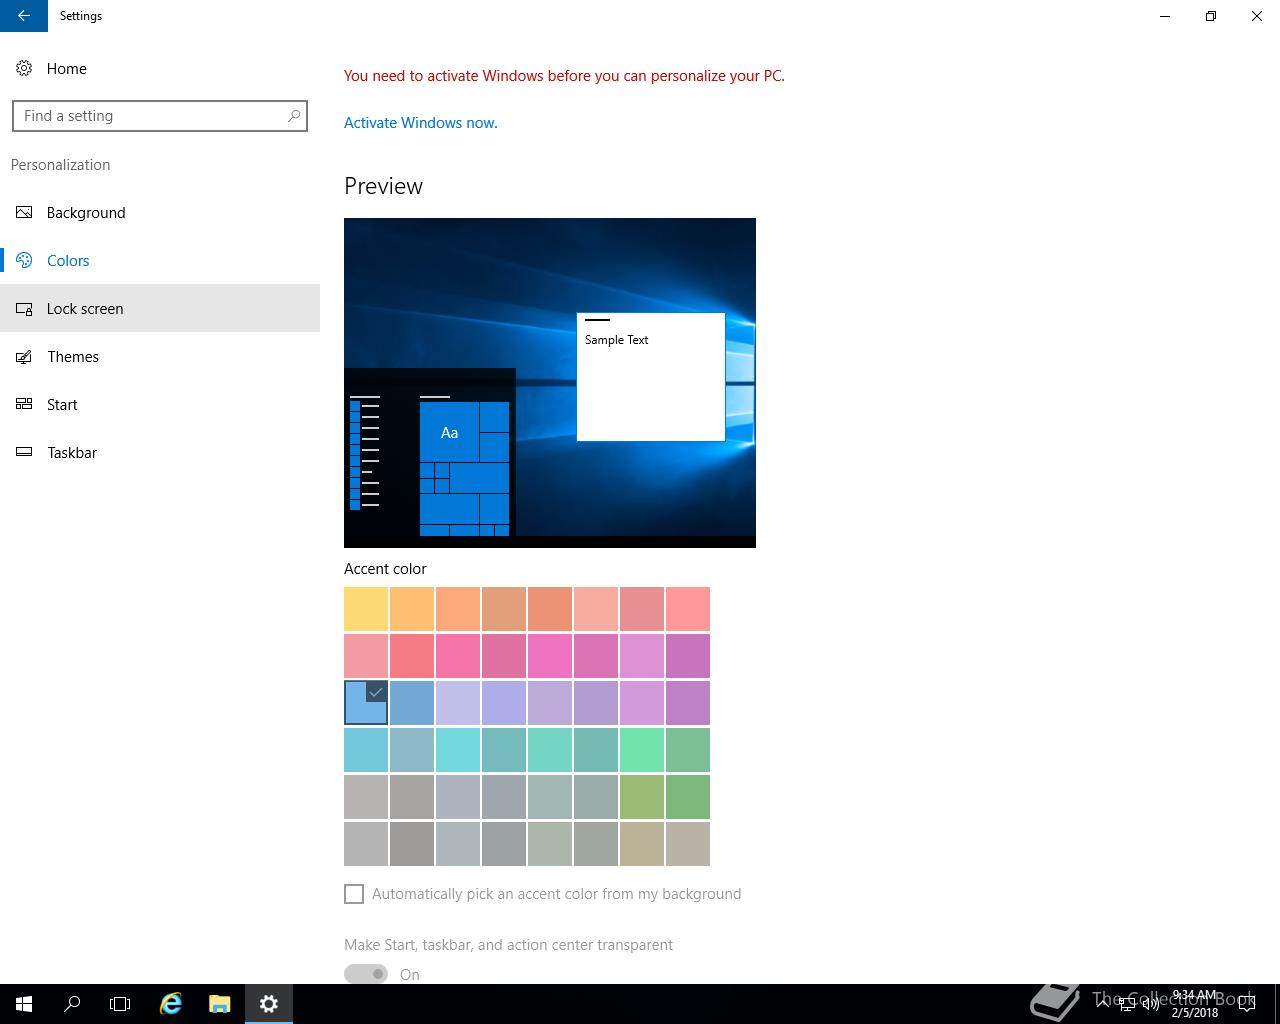Click the Find a setting search box
The image size is (1280, 1024).
[160, 116]
